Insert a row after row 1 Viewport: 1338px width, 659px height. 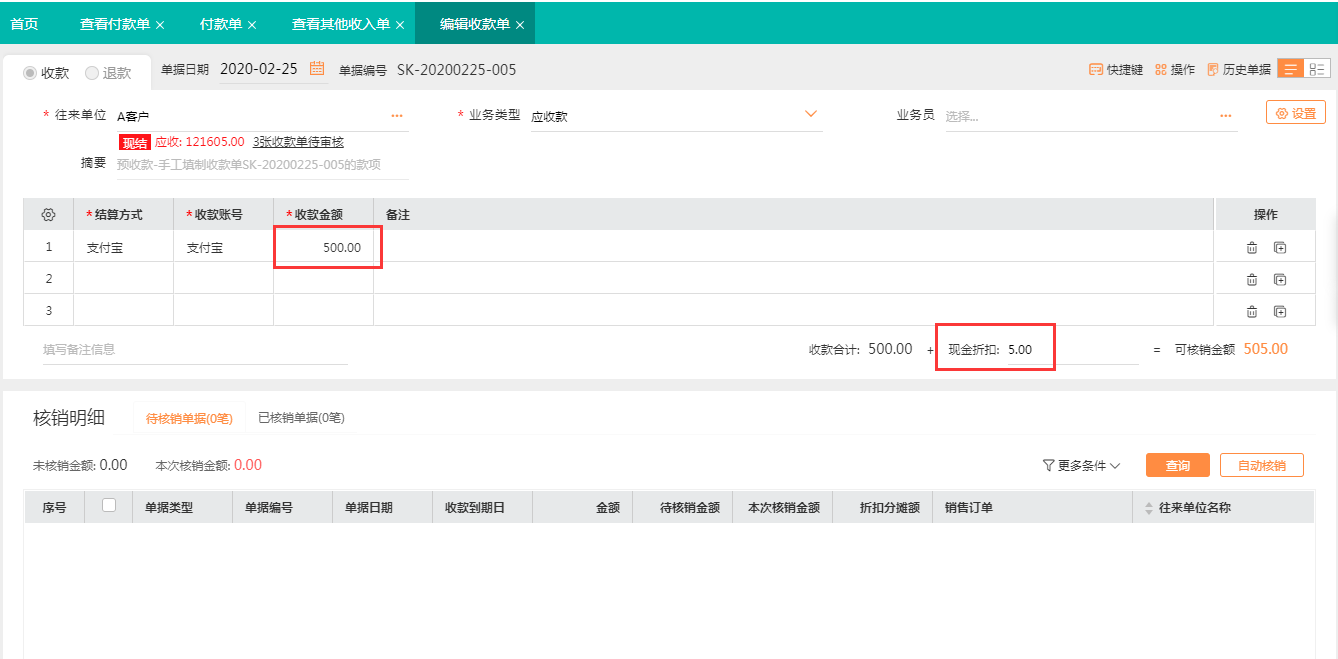coord(1280,247)
